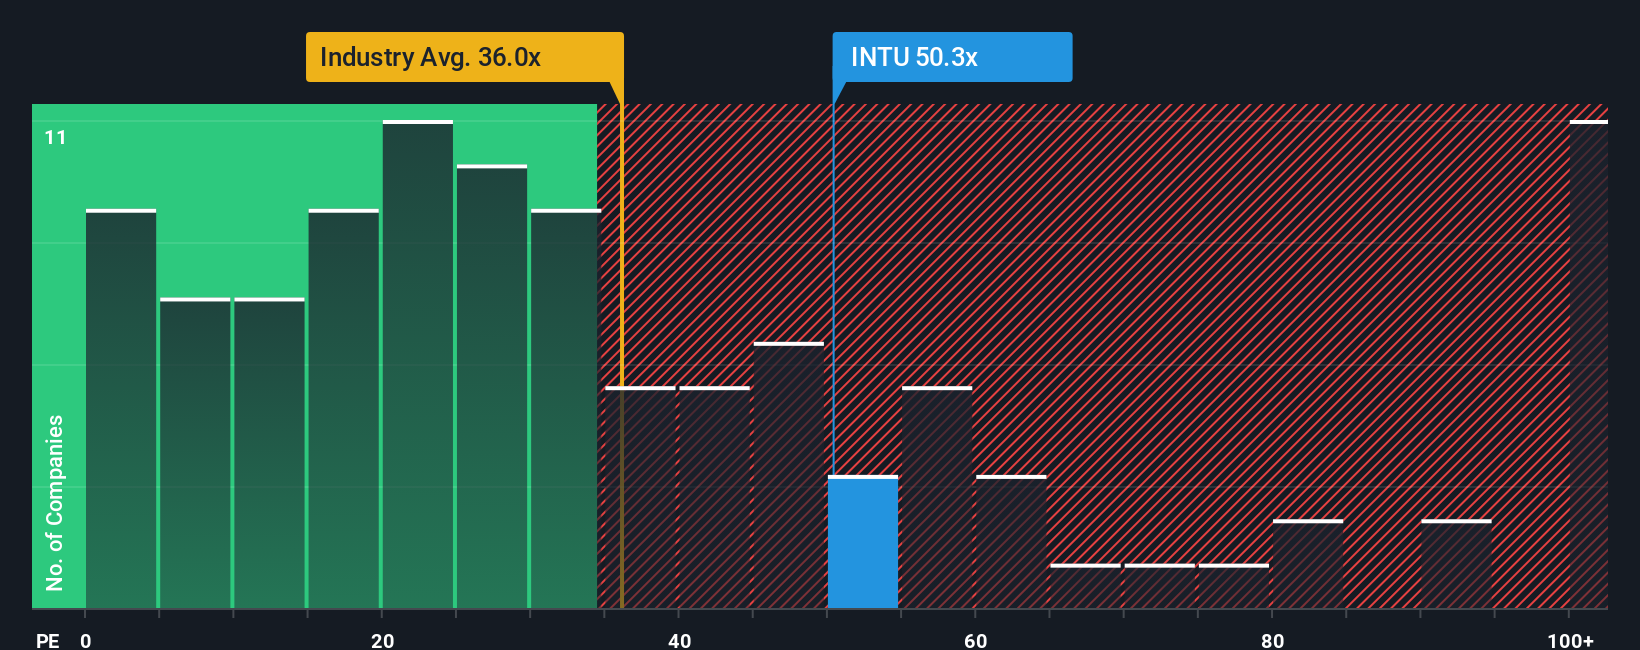1640x650 pixels.
Task: Click the PE axis label
Action: tap(48, 640)
